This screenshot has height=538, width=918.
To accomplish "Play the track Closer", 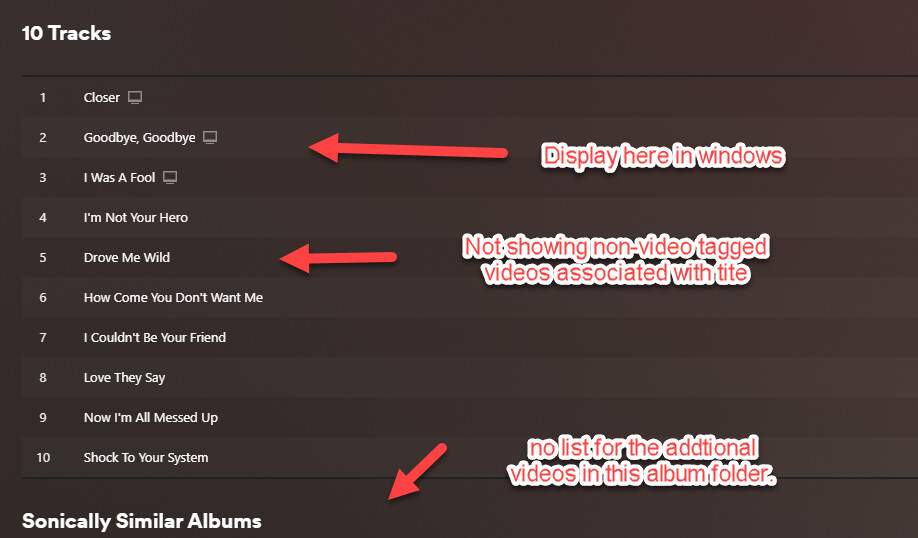I will [102, 97].
